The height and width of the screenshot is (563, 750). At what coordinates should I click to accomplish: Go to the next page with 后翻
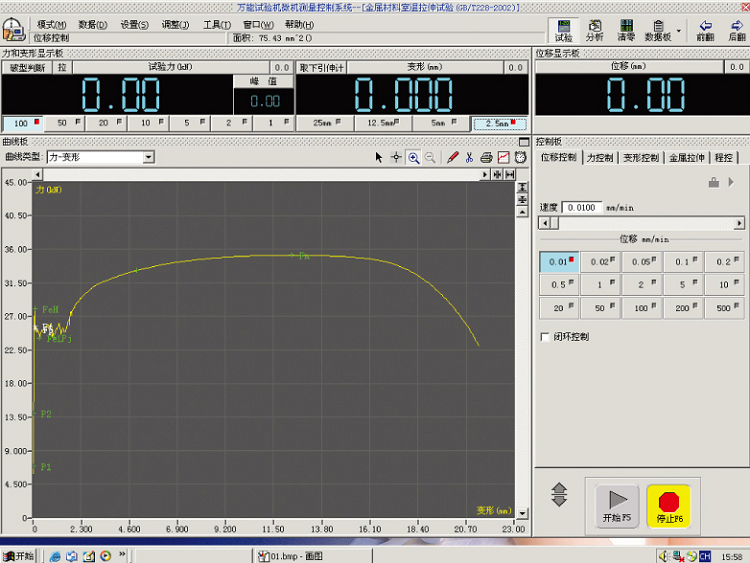(x=737, y=30)
